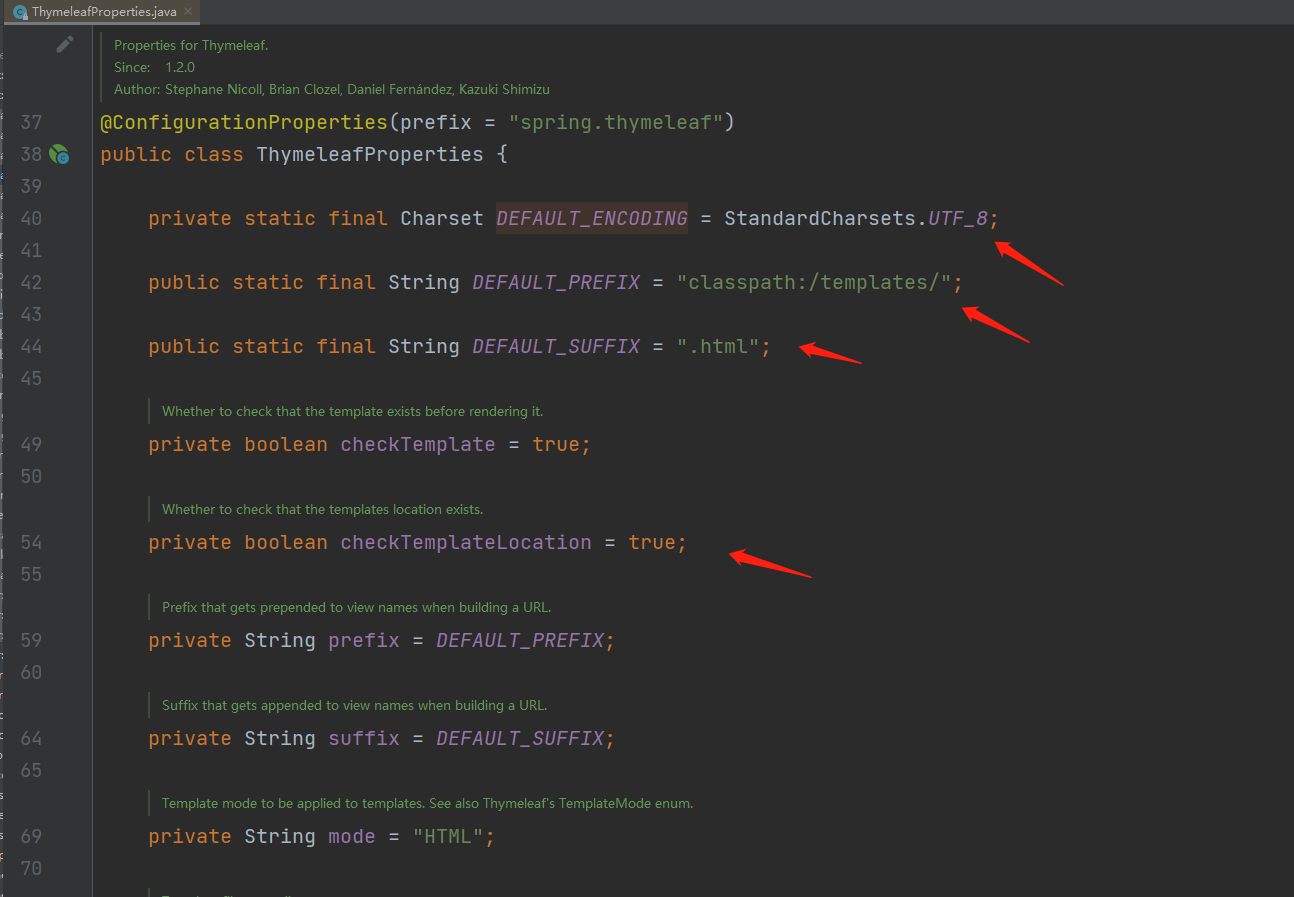Image resolution: width=1294 pixels, height=897 pixels.
Task: Click the true value of checkTemplateLocation
Action: (652, 542)
